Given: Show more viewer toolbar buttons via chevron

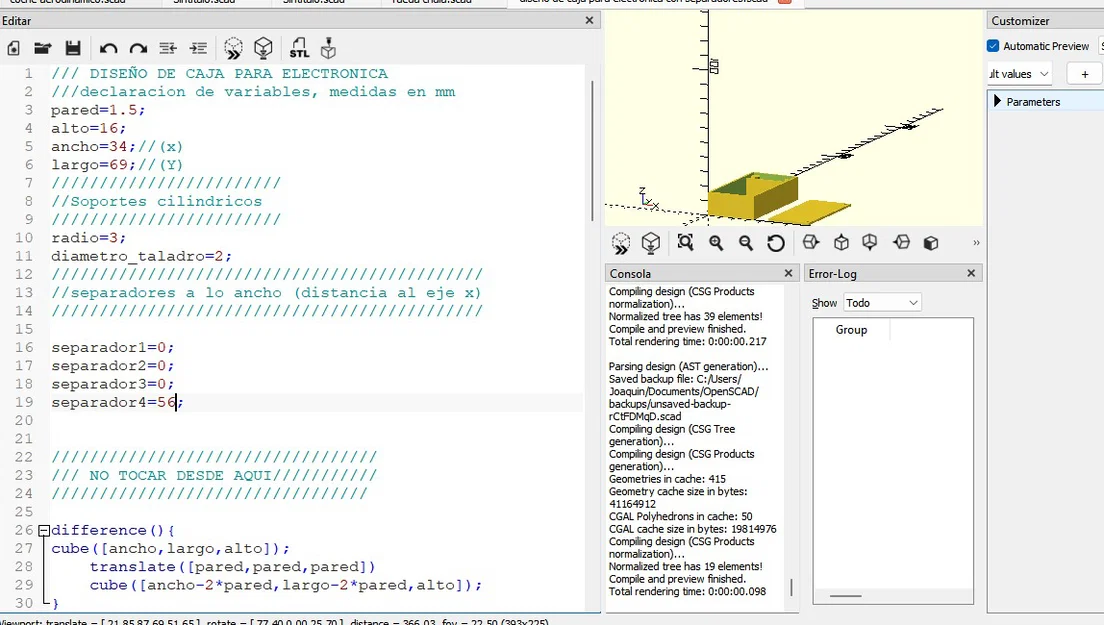Looking at the screenshot, I should (976, 243).
